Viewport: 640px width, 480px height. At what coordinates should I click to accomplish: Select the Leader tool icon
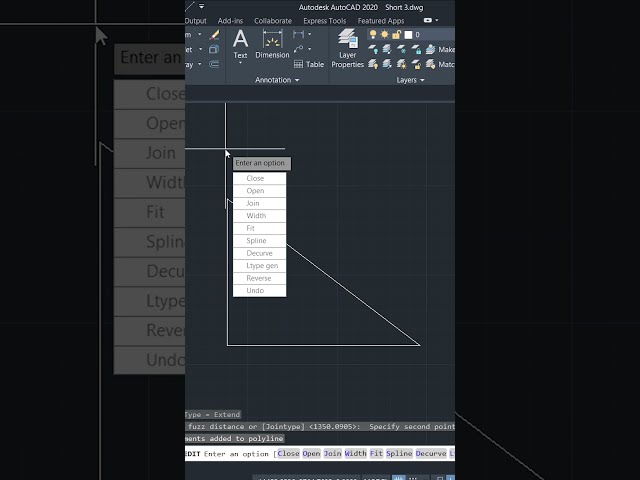(298, 49)
